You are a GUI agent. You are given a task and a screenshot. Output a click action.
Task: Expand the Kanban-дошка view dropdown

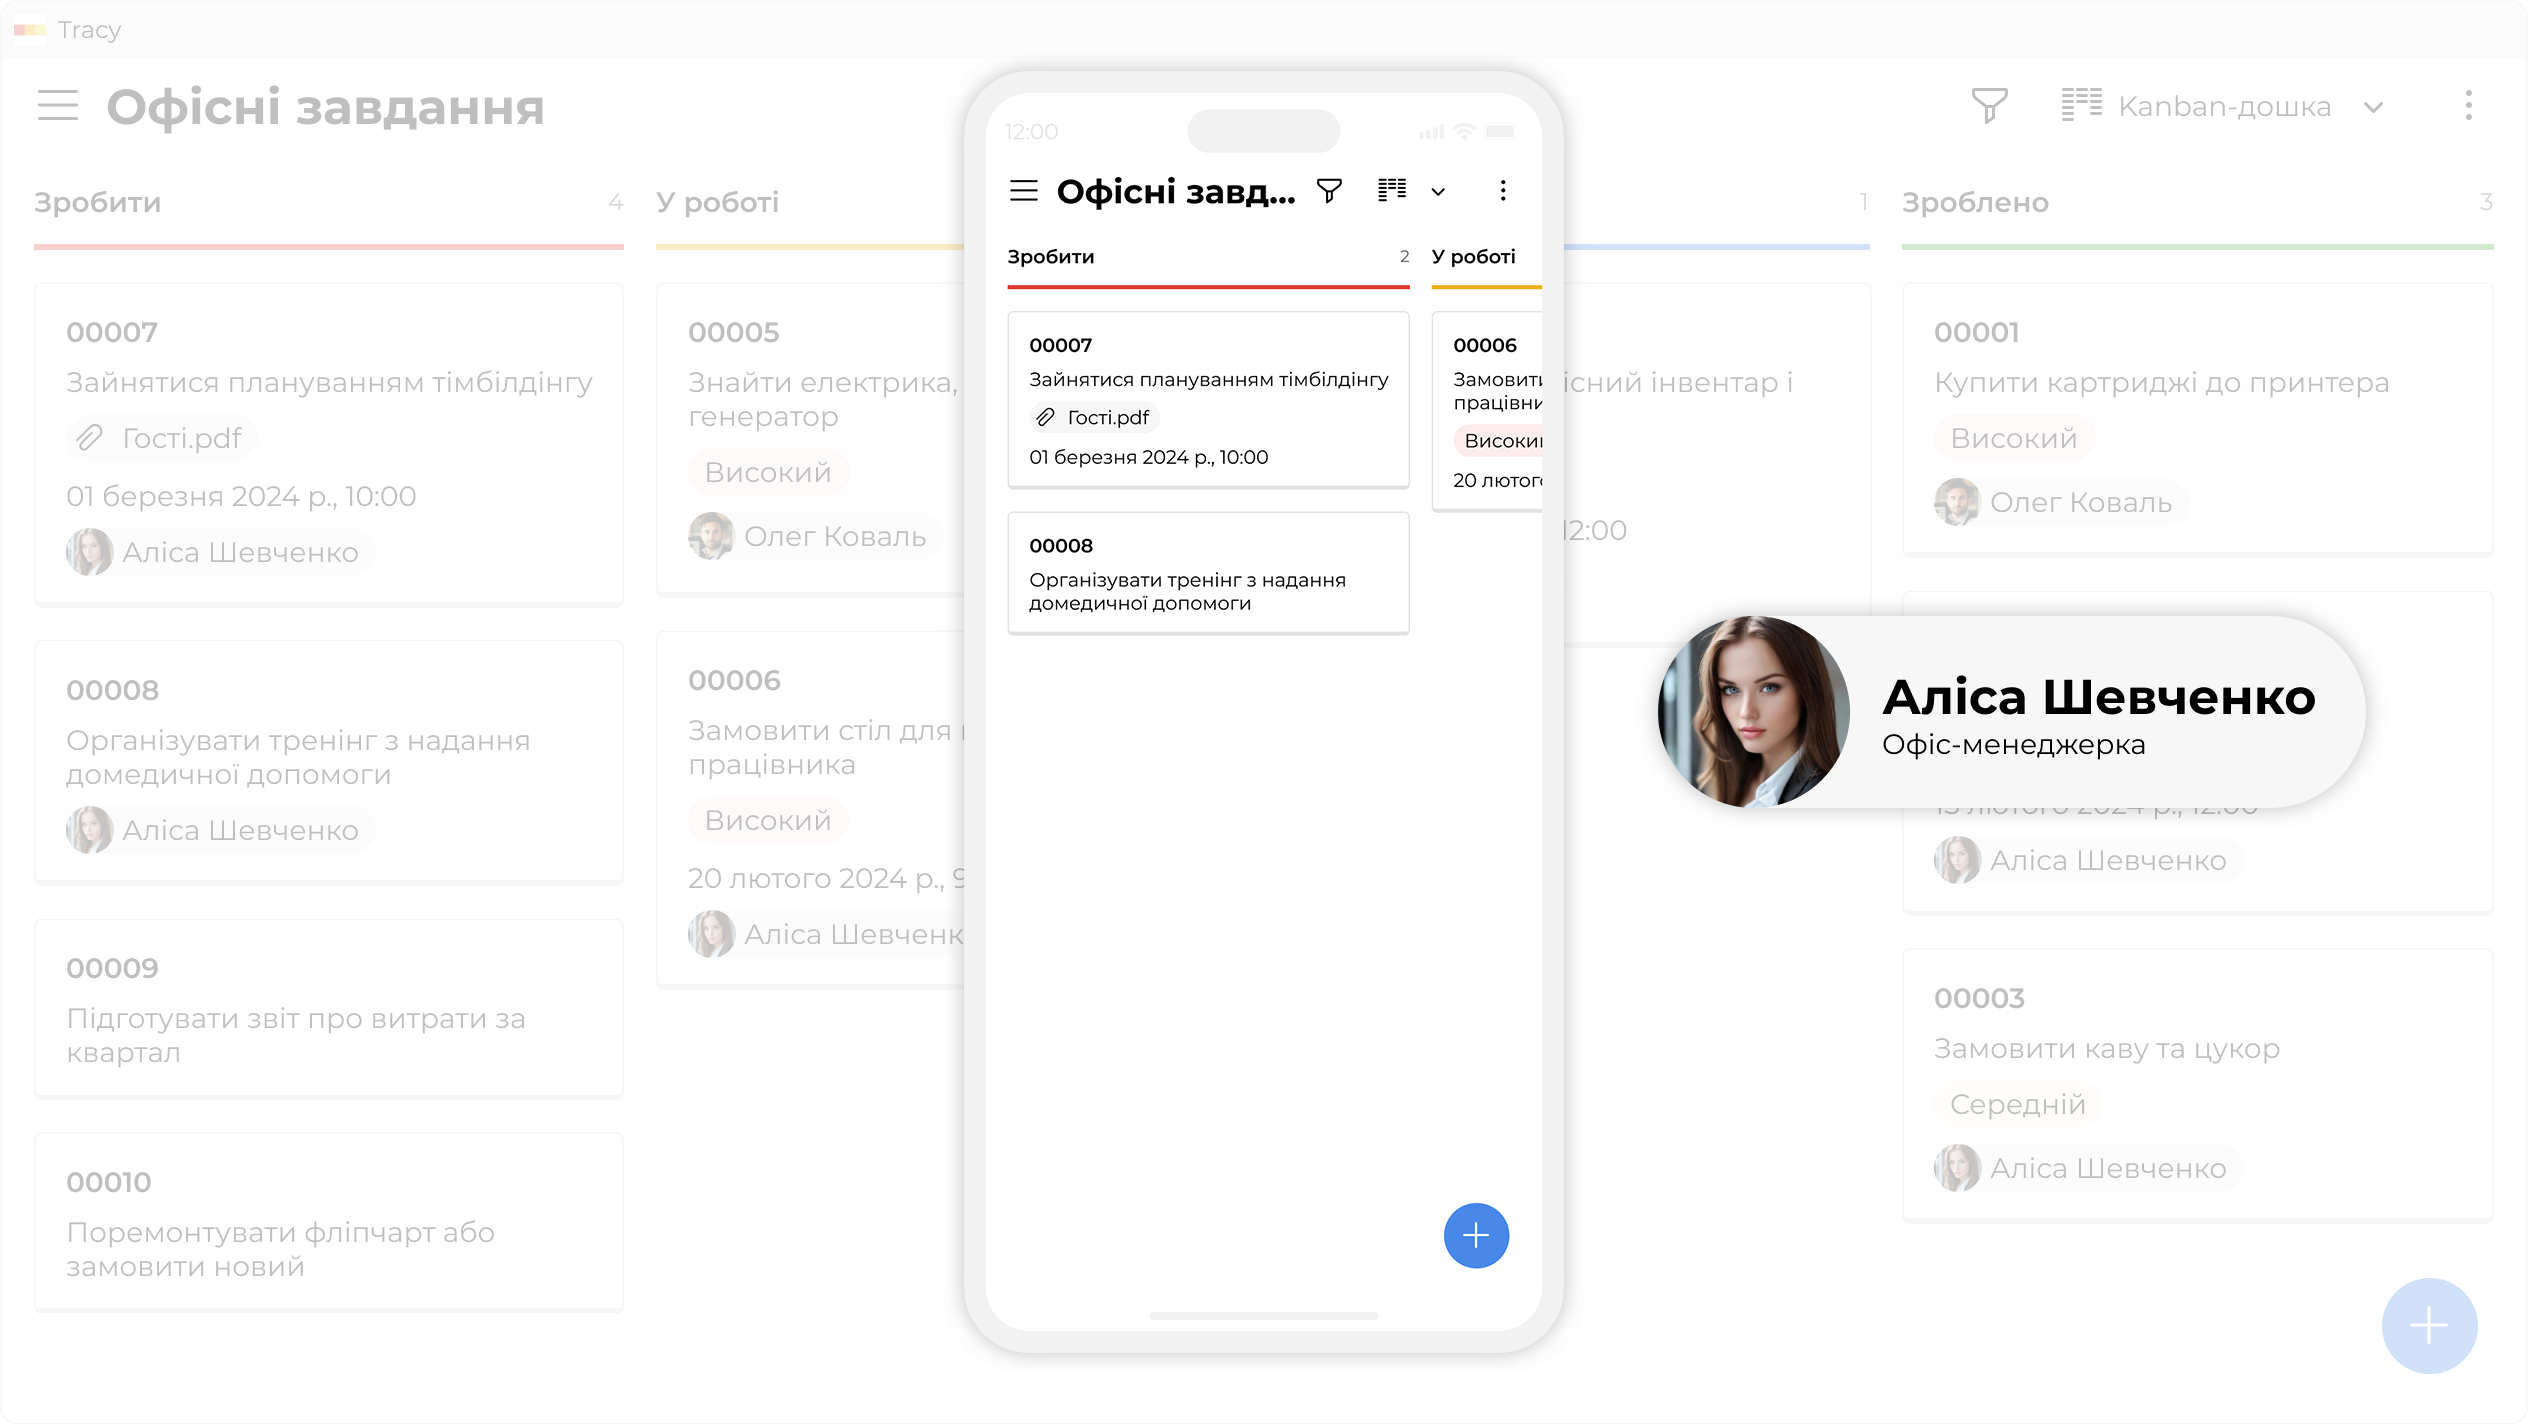[x=2374, y=107]
